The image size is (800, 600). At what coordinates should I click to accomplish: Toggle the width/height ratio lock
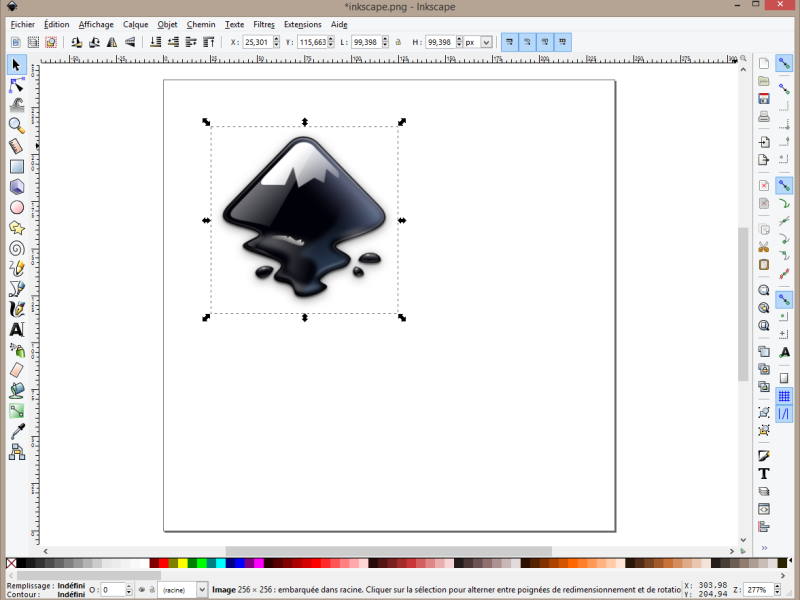(398, 42)
